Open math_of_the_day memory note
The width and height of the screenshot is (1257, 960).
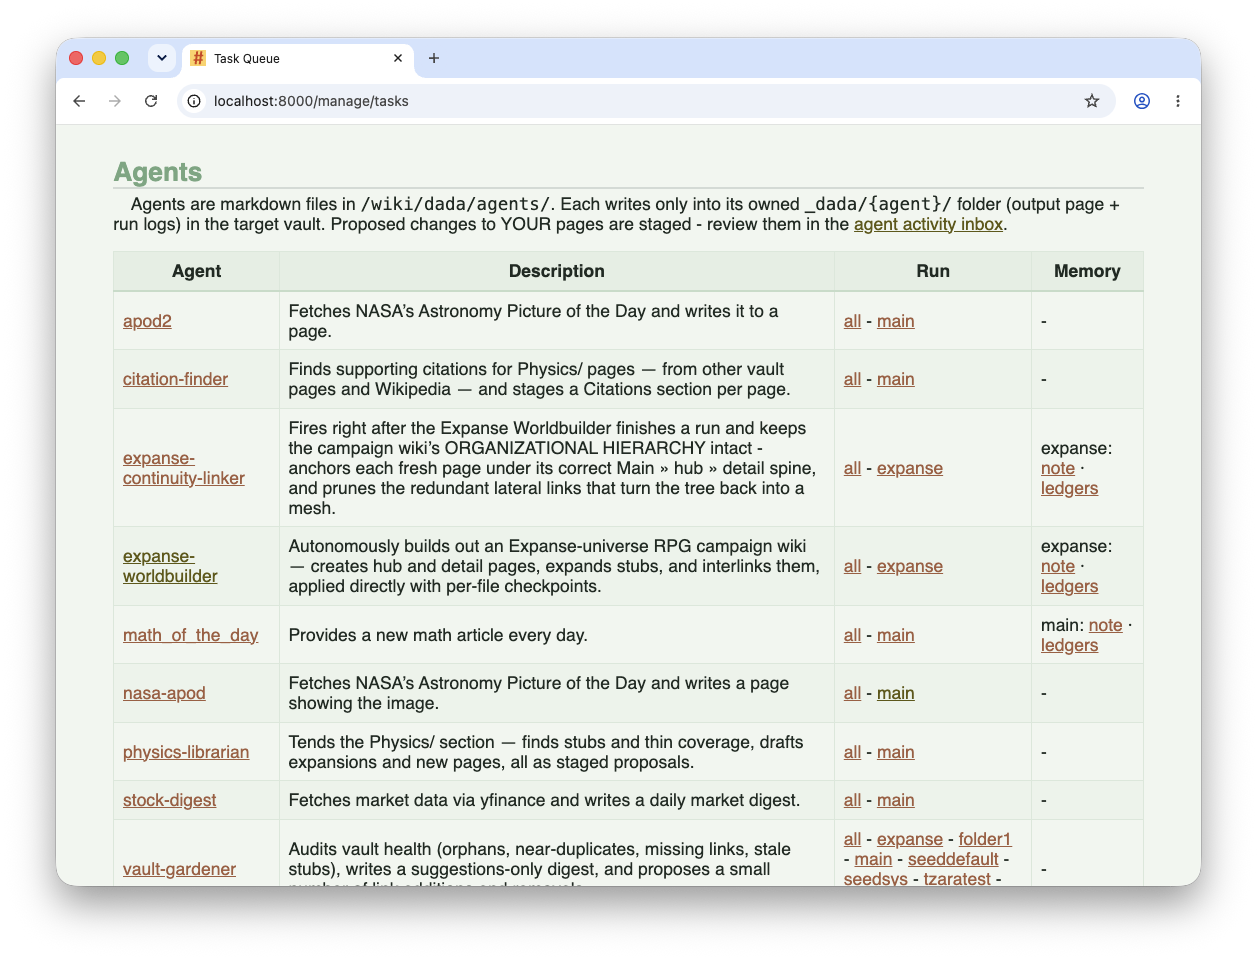click(x=1105, y=625)
